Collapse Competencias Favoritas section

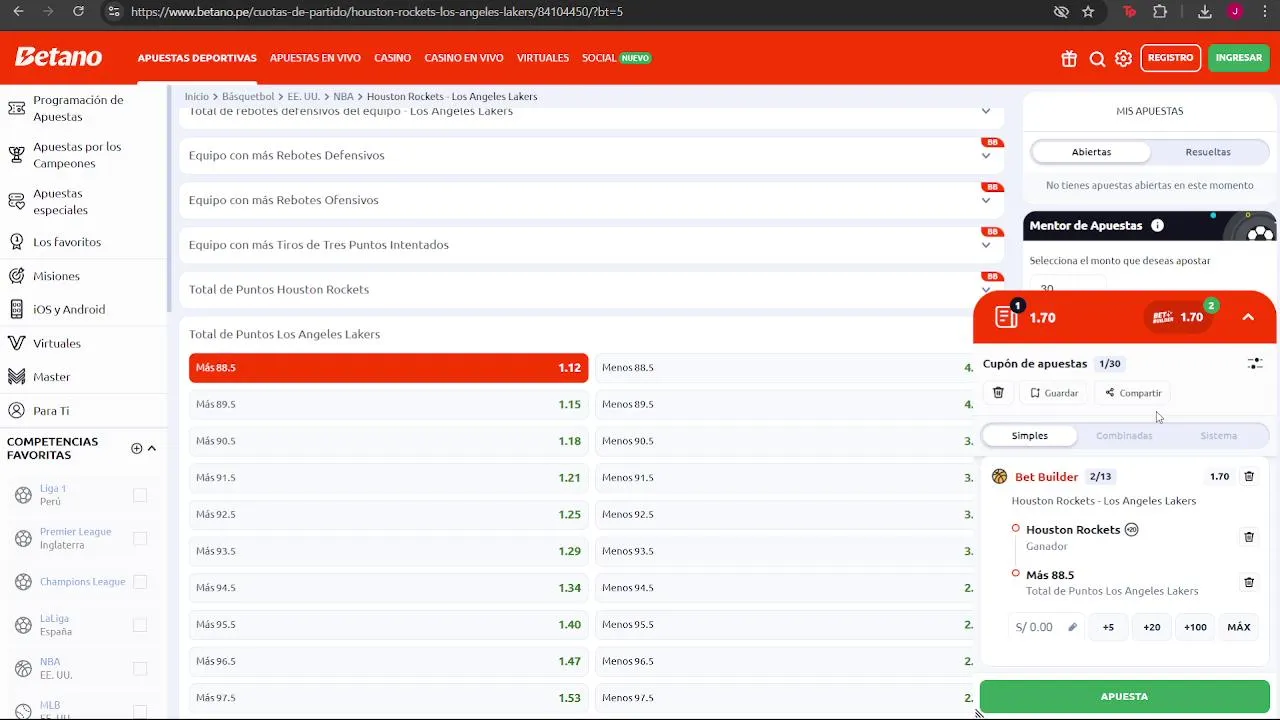coord(152,448)
